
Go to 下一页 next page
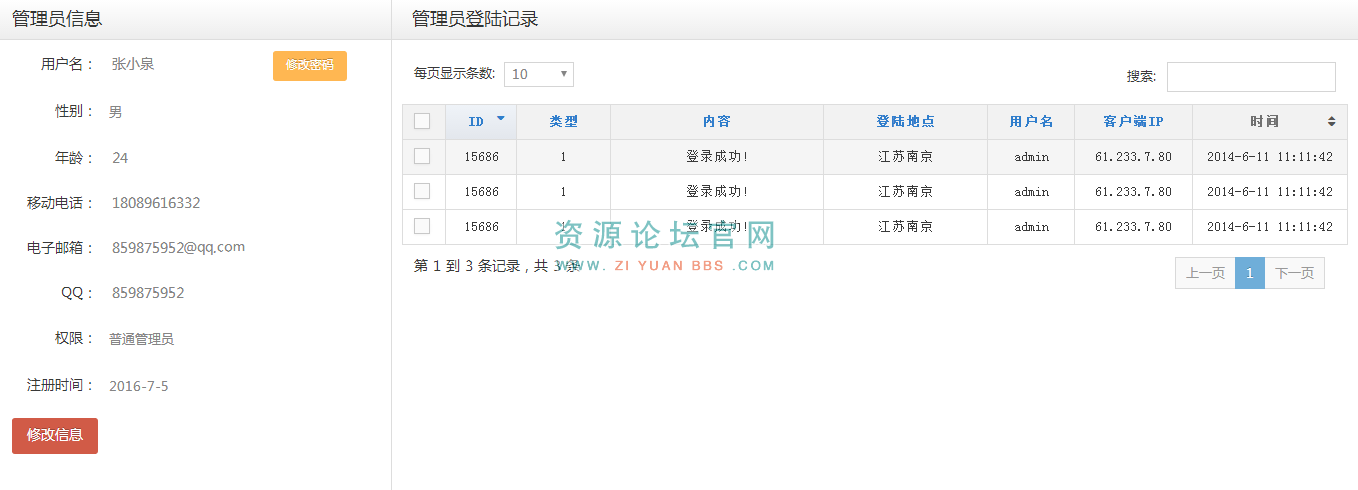point(1294,273)
